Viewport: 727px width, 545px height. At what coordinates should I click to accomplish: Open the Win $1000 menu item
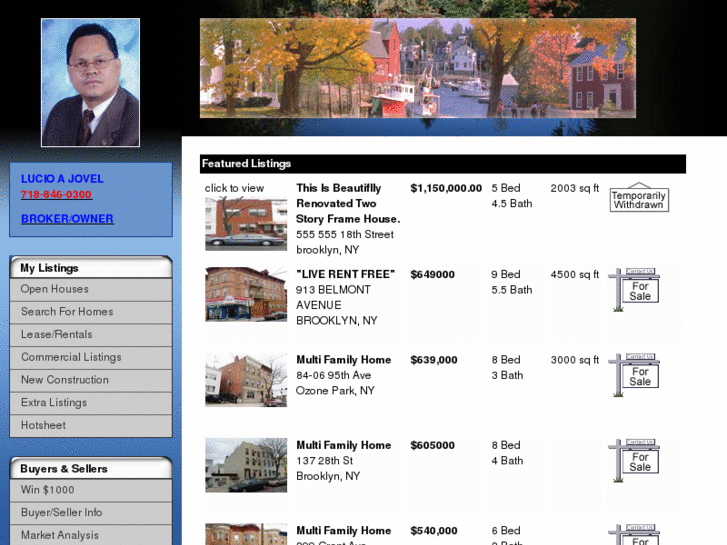click(91, 490)
